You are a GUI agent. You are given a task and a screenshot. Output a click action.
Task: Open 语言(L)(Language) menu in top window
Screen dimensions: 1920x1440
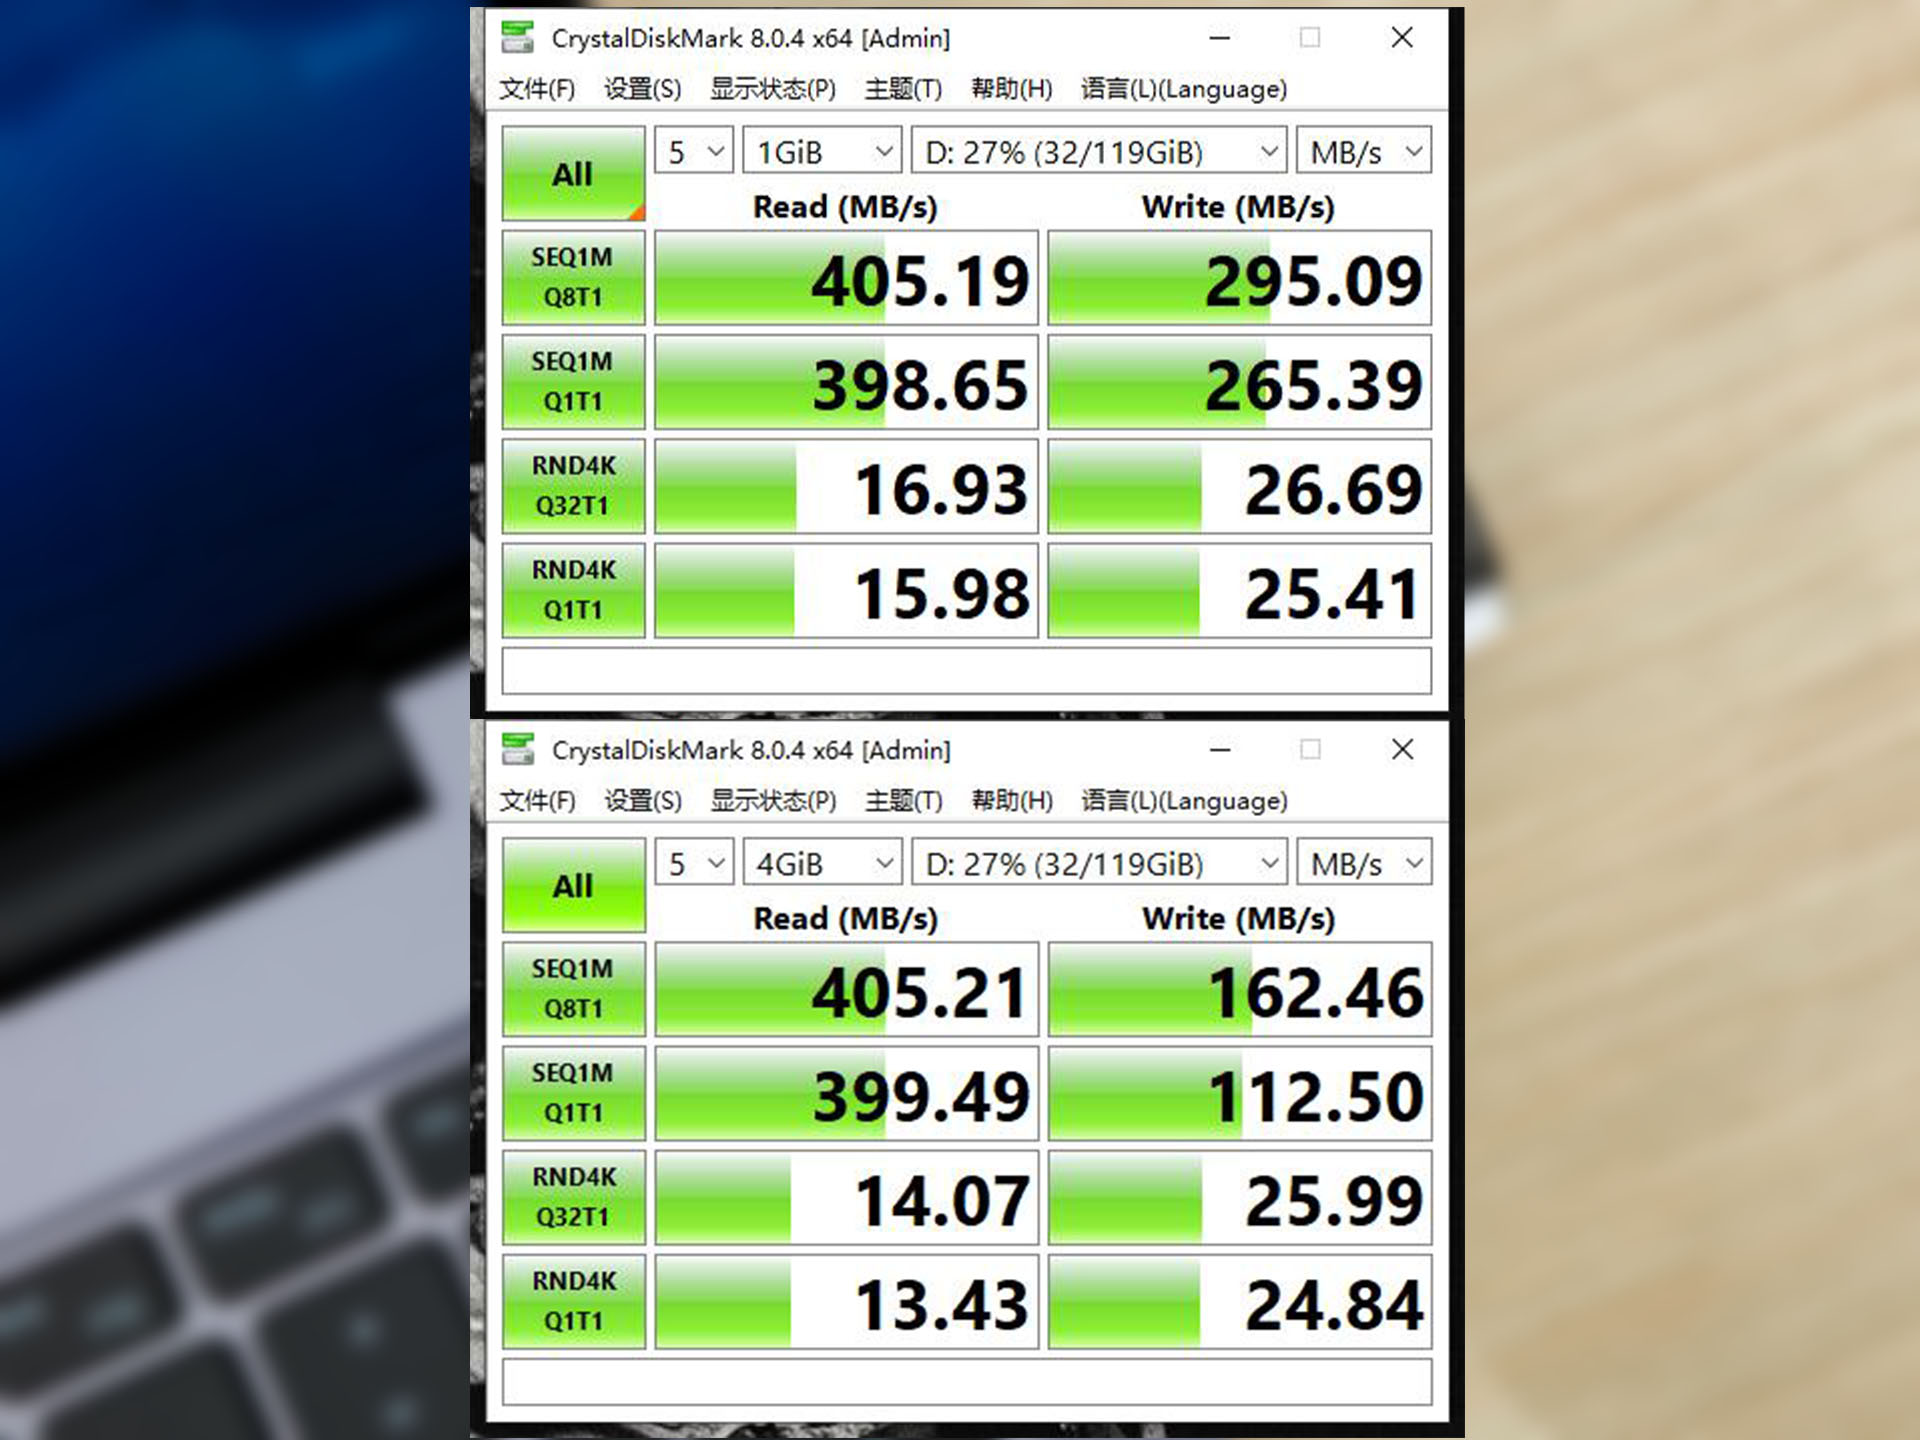[x=1184, y=89]
